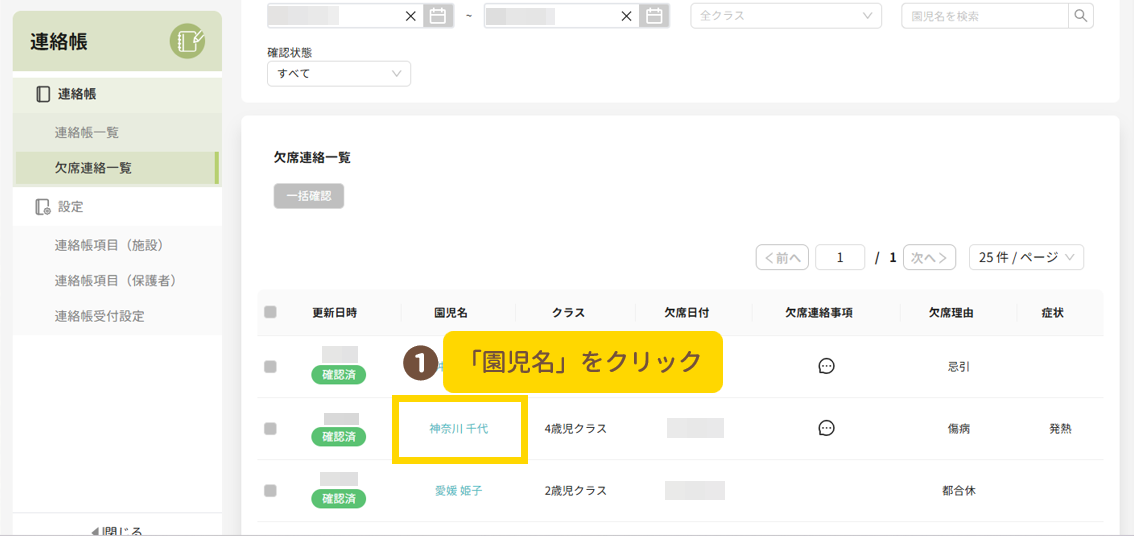Screen dimensions: 1134x536
Task: Check the row checkbox for 神奈川 千代
Action: (x=270, y=428)
